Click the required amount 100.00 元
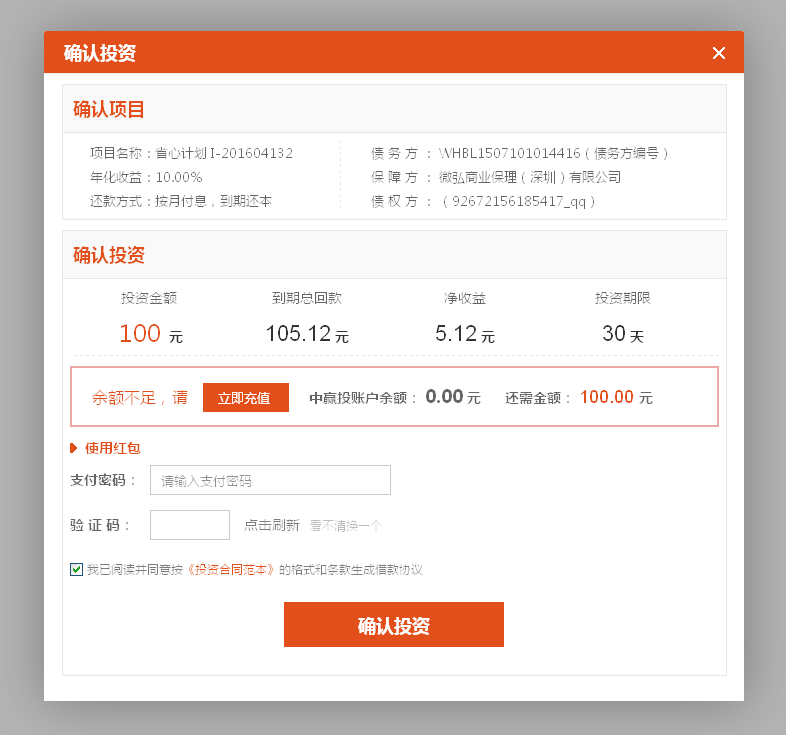 [x=617, y=397]
